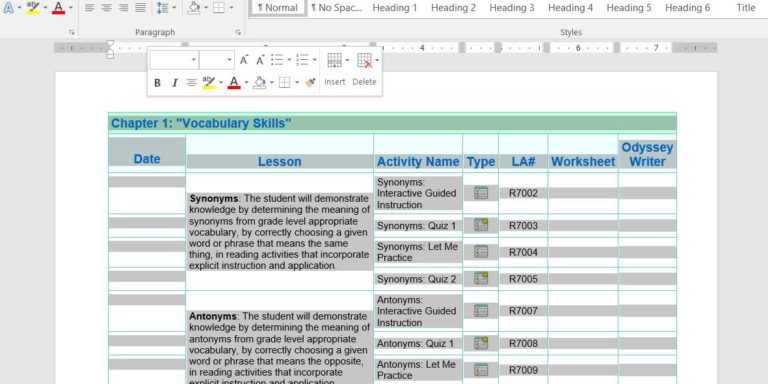Apply the Heading 1 style
The width and height of the screenshot is (768, 384).
click(395, 8)
